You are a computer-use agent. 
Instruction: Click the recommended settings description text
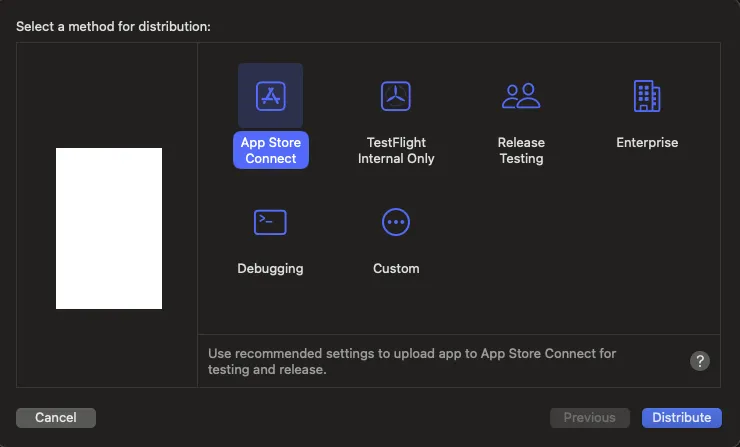tap(412, 361)
